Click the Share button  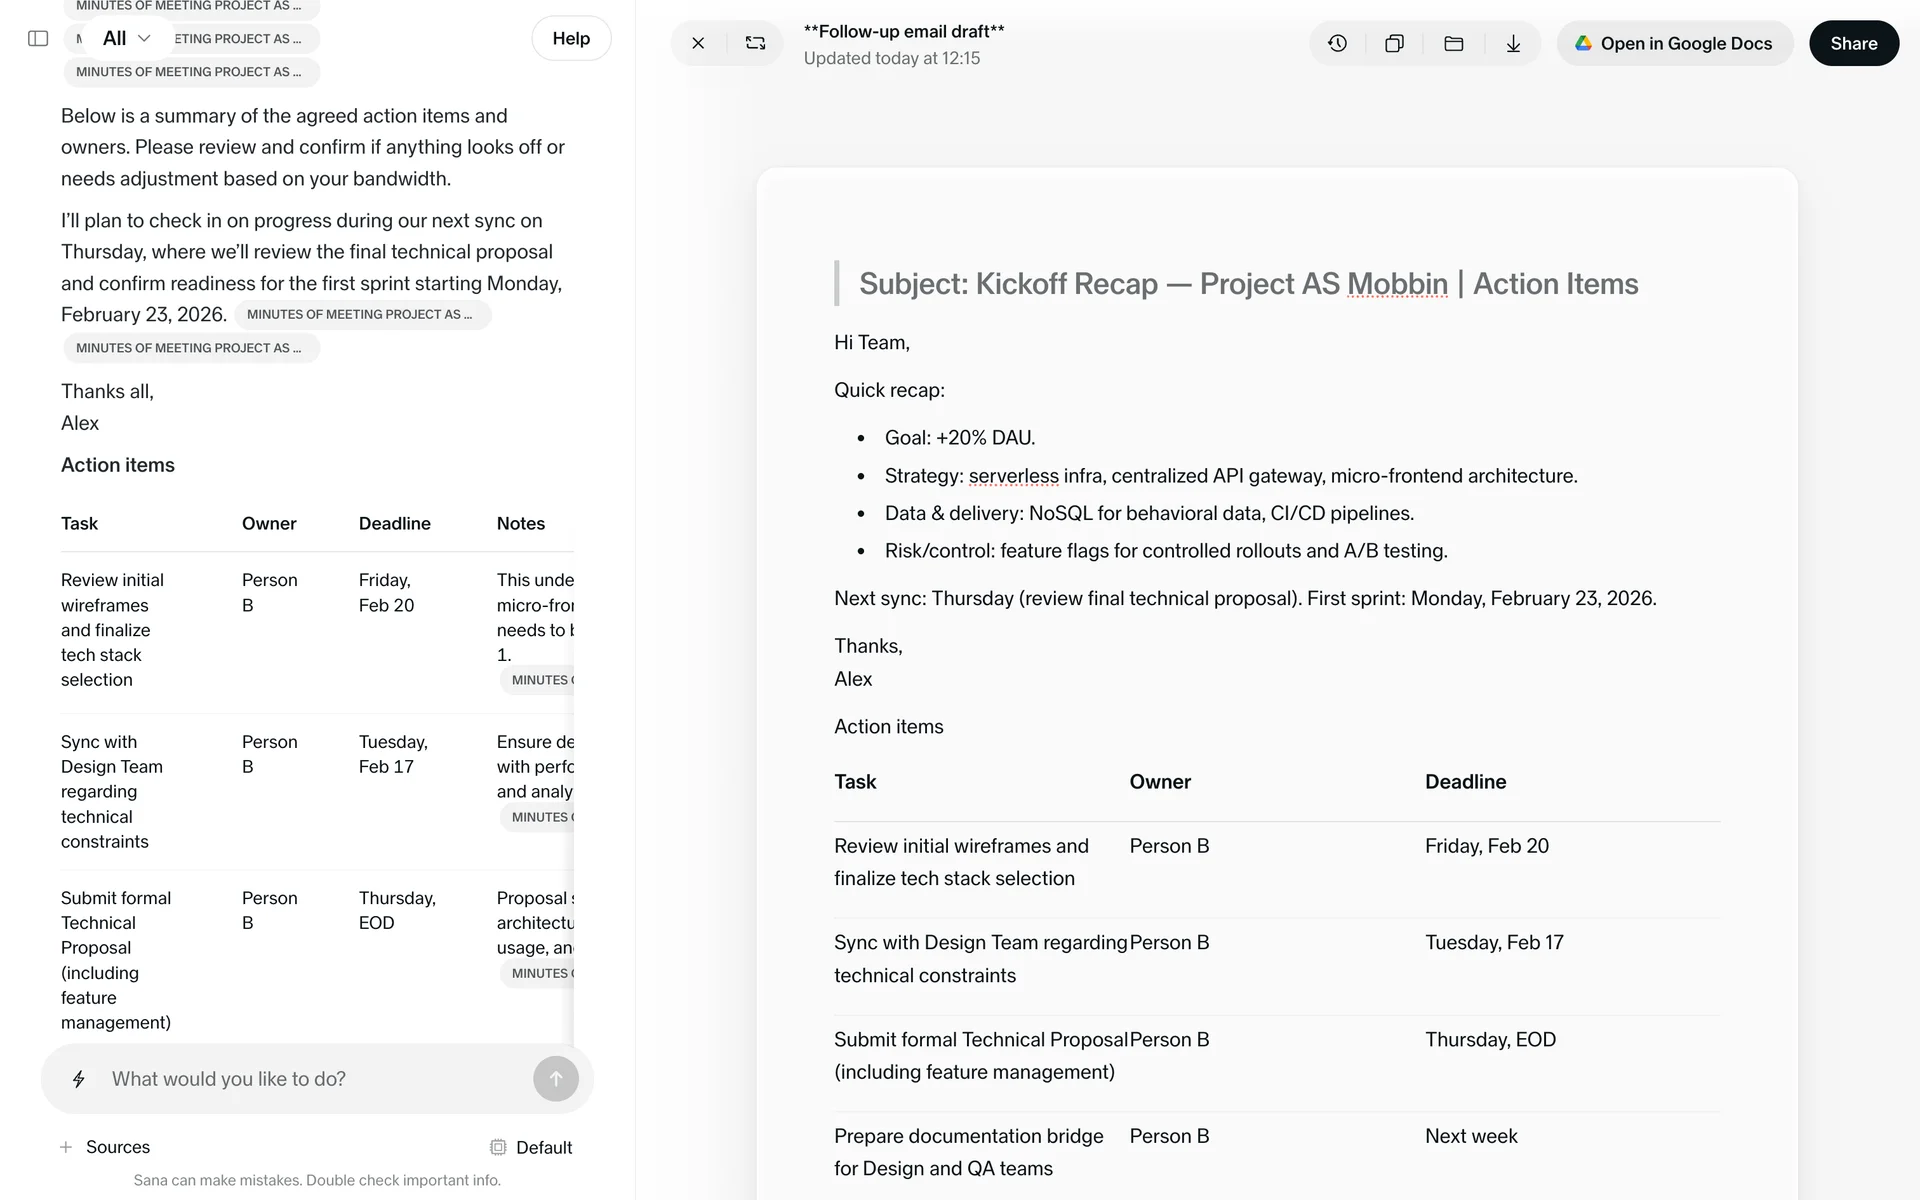[1853, 43]
